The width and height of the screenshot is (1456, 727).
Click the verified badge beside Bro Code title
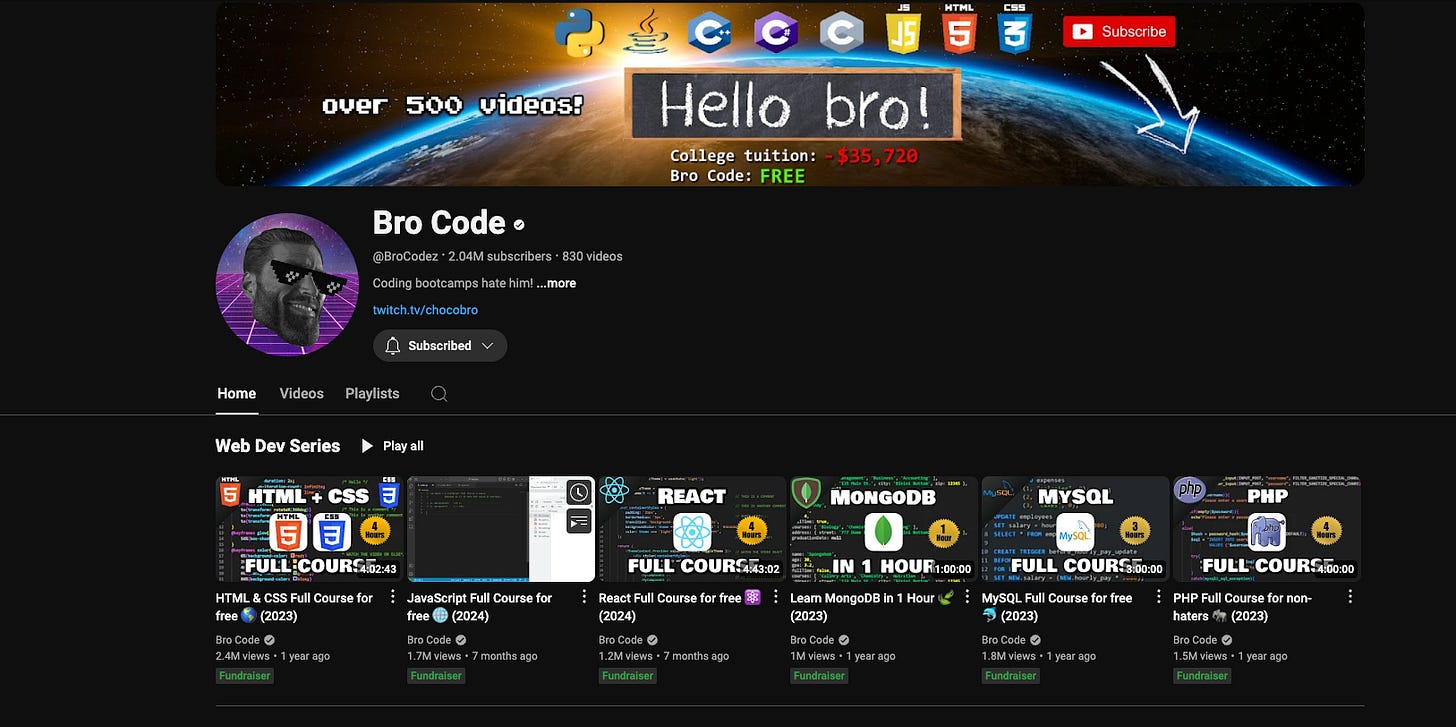click(519, 224)
